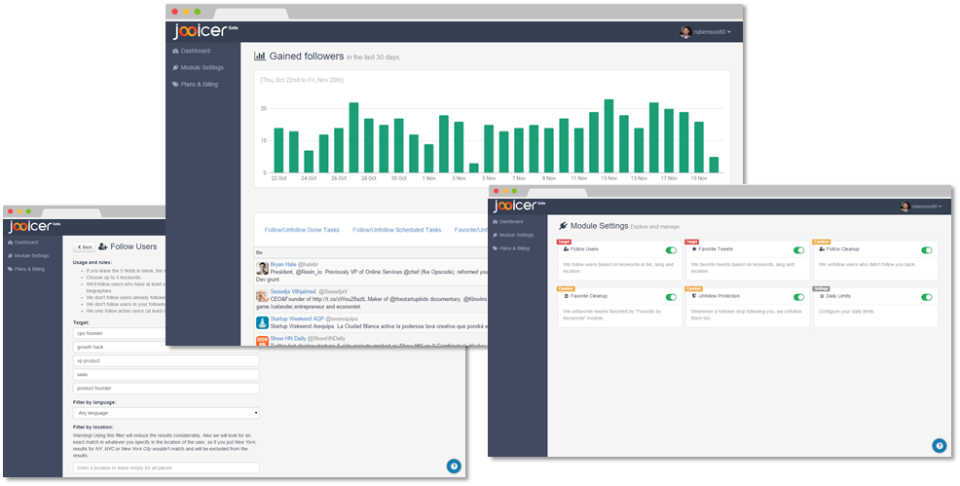Switch to Follow/Unfollow Scheduled Tasks tab
This screenshot has width=960, height=486.
397,230
